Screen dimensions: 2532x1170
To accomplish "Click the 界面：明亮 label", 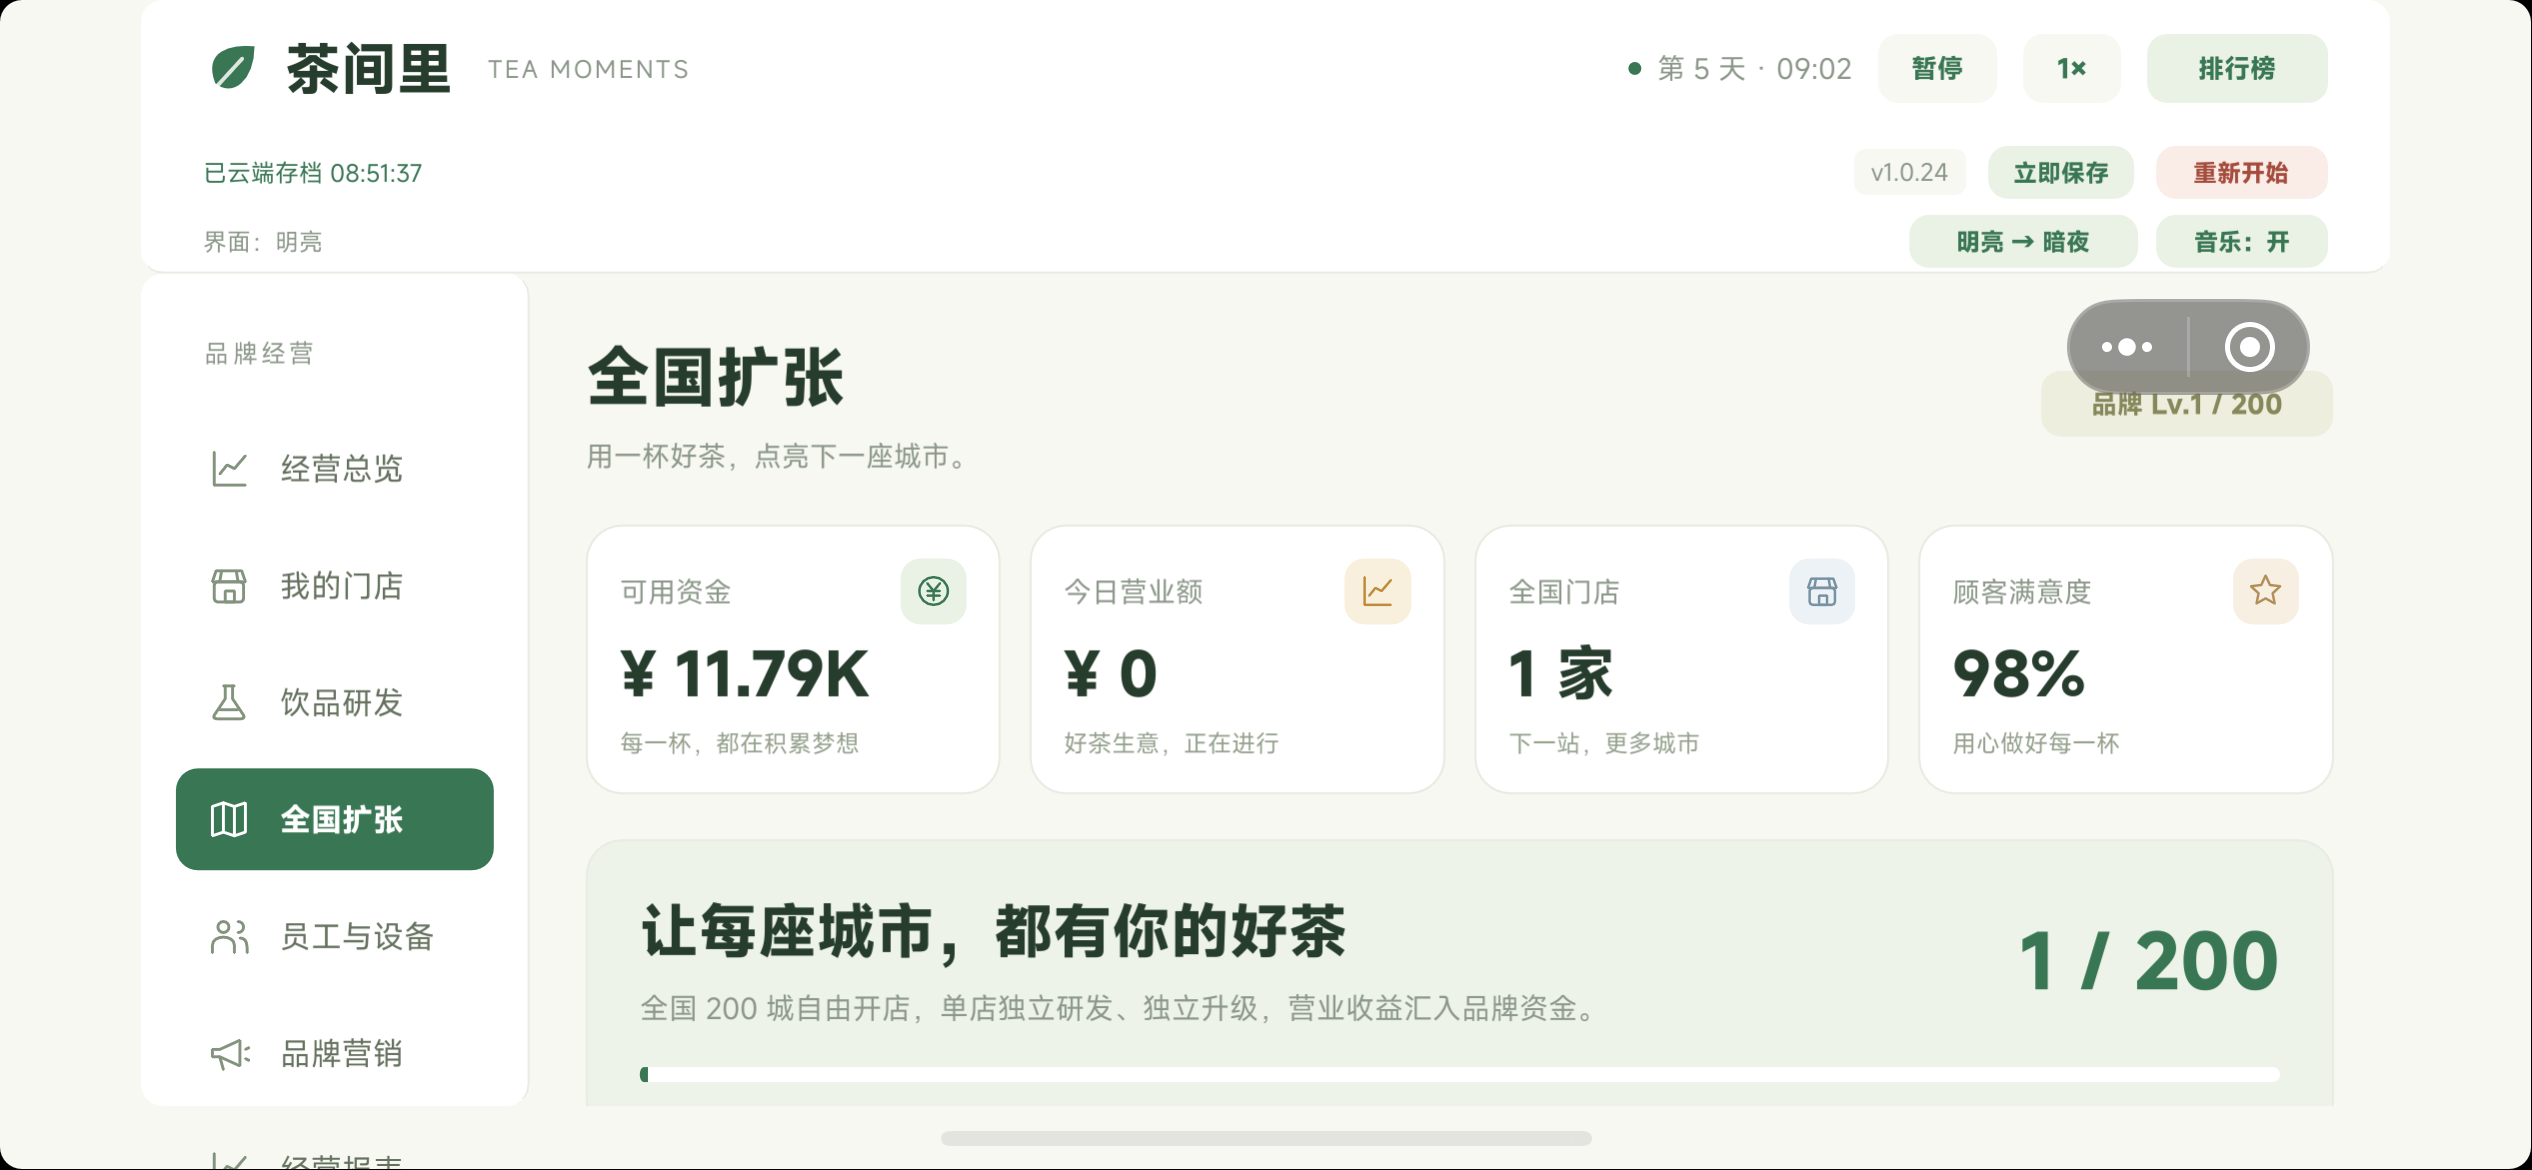I will (x=263, y=242).
